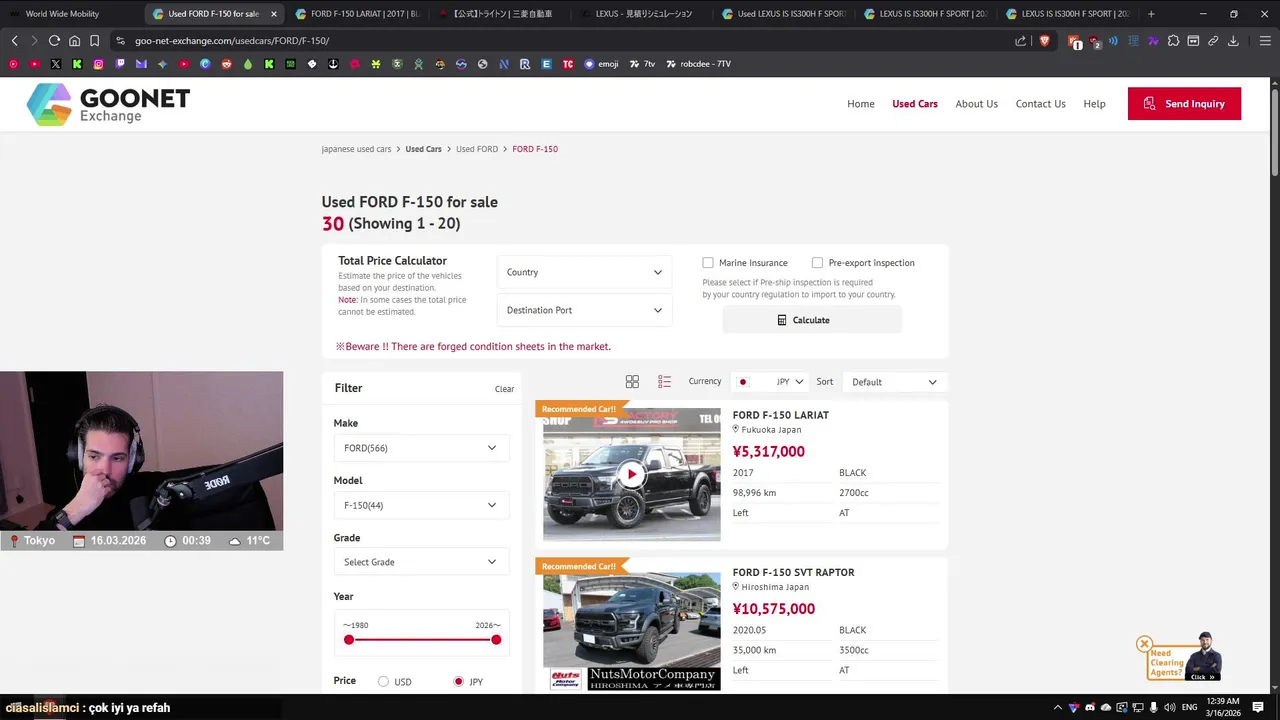
Task: Expand the Select Grade dropdown
Action: [x=420, y=562]
